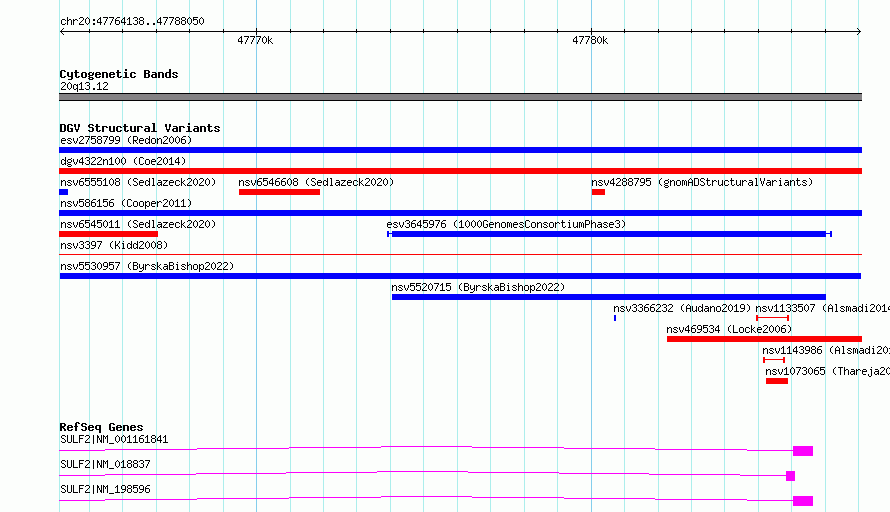Viewport: 890px width, 512px height.
Task: Select the 20q13.12 band label
Action: [x=84, y=86]
